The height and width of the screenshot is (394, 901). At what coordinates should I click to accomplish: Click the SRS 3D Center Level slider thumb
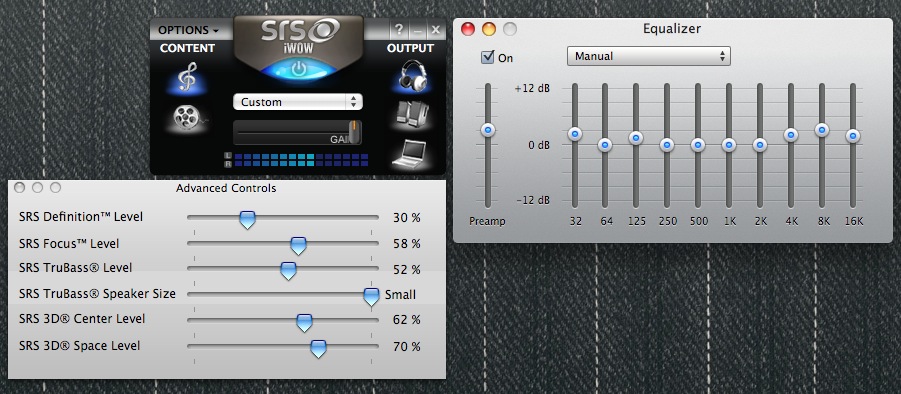pyautogui.click(x=304, y=322)
